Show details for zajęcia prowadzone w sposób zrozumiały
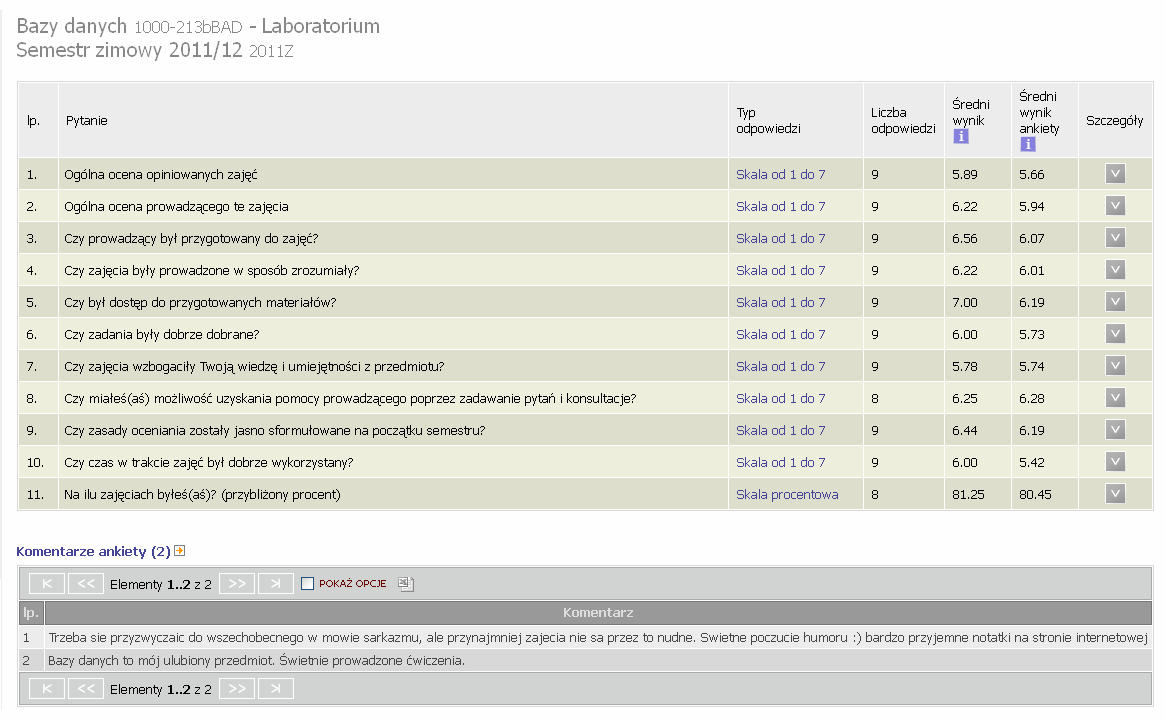The height and width of the screenshot is (720, 1166). coord(1115,270)
